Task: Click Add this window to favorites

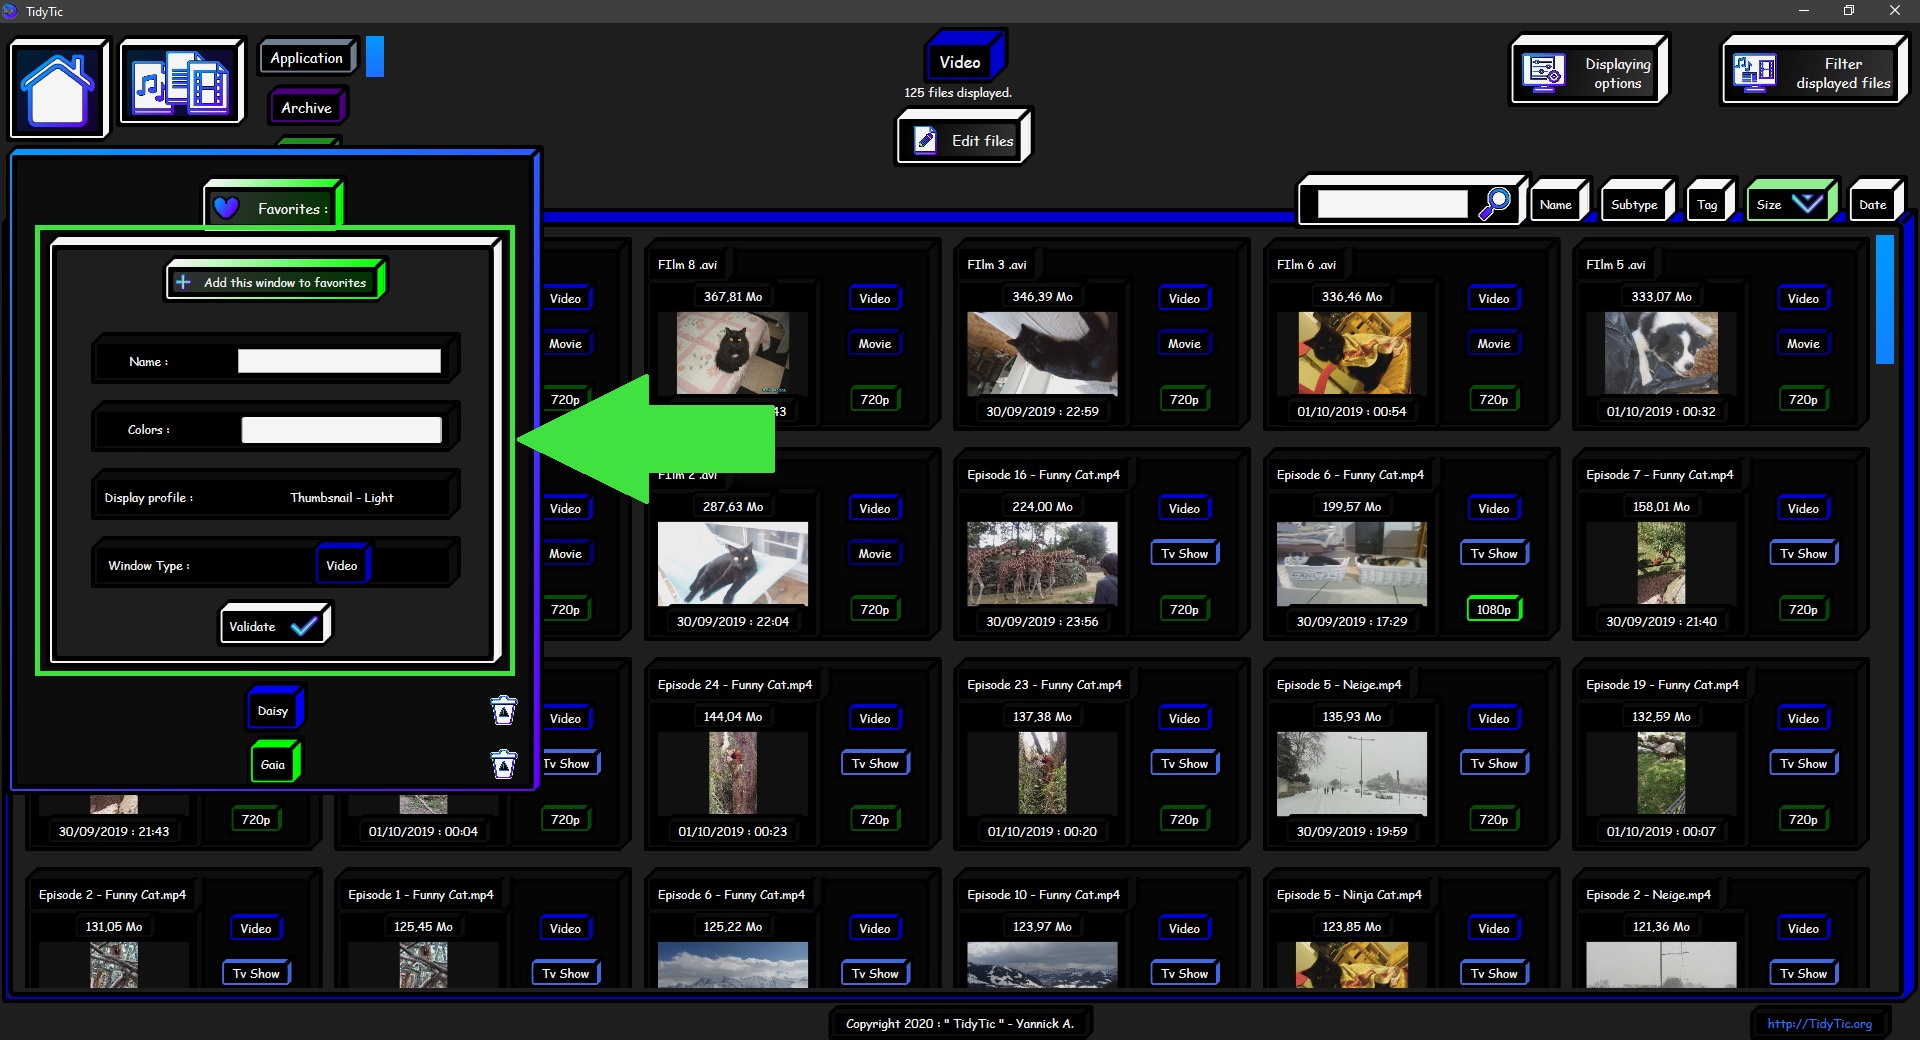Action: (x=275, y=282)
